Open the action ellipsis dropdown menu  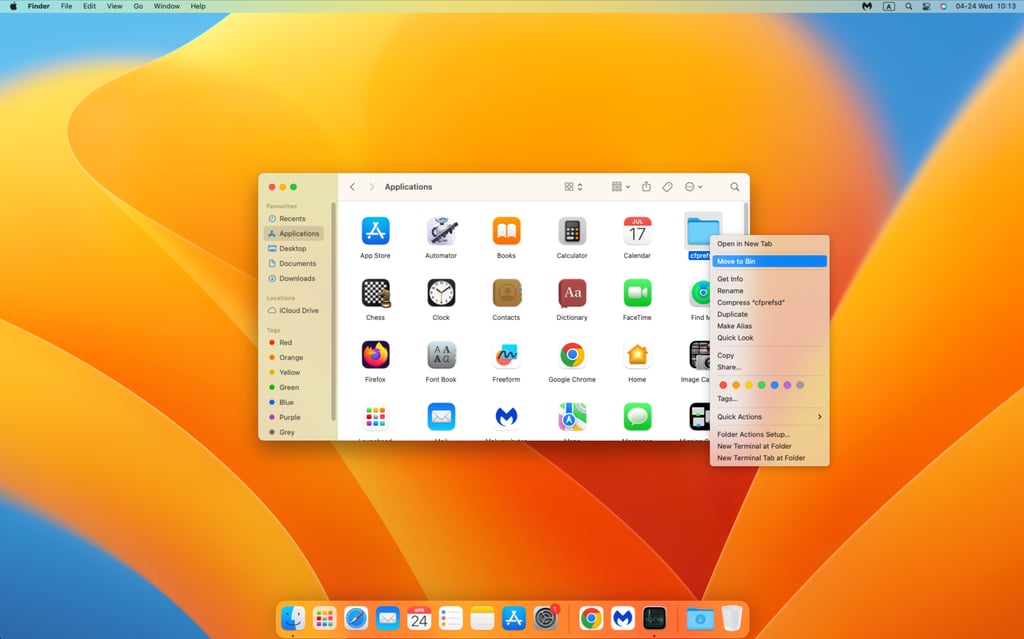point(694,187)
